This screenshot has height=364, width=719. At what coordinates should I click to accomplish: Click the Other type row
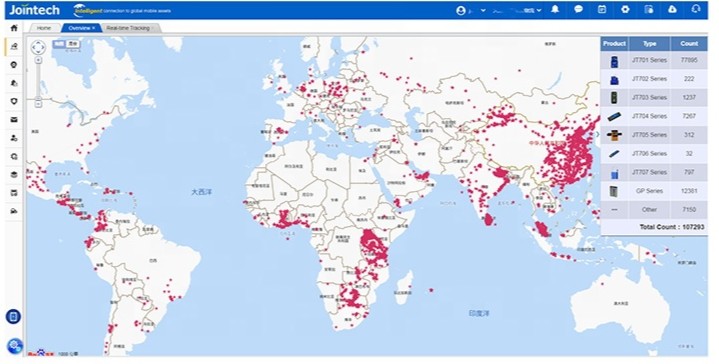tap(654, 210)
